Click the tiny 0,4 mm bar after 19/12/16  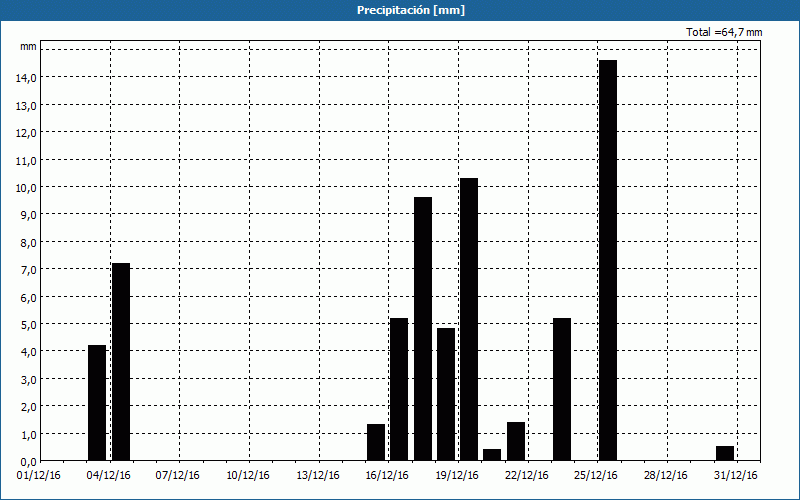[x=492, y=455]
